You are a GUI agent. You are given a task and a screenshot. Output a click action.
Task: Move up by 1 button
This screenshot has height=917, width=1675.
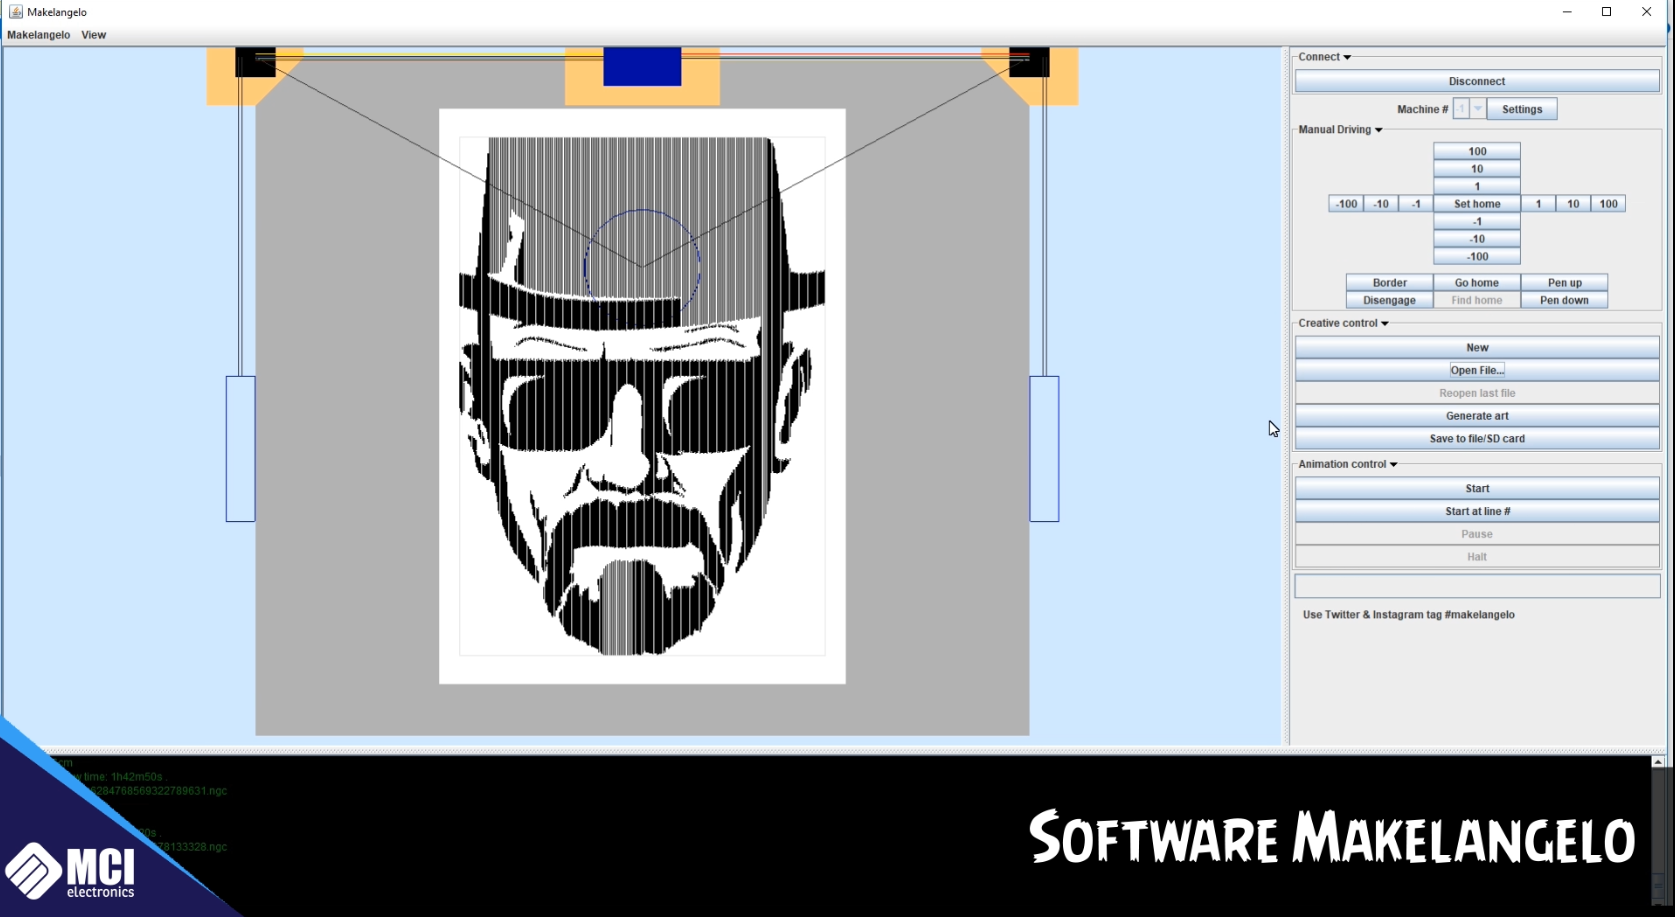[x=1477, y=186]
